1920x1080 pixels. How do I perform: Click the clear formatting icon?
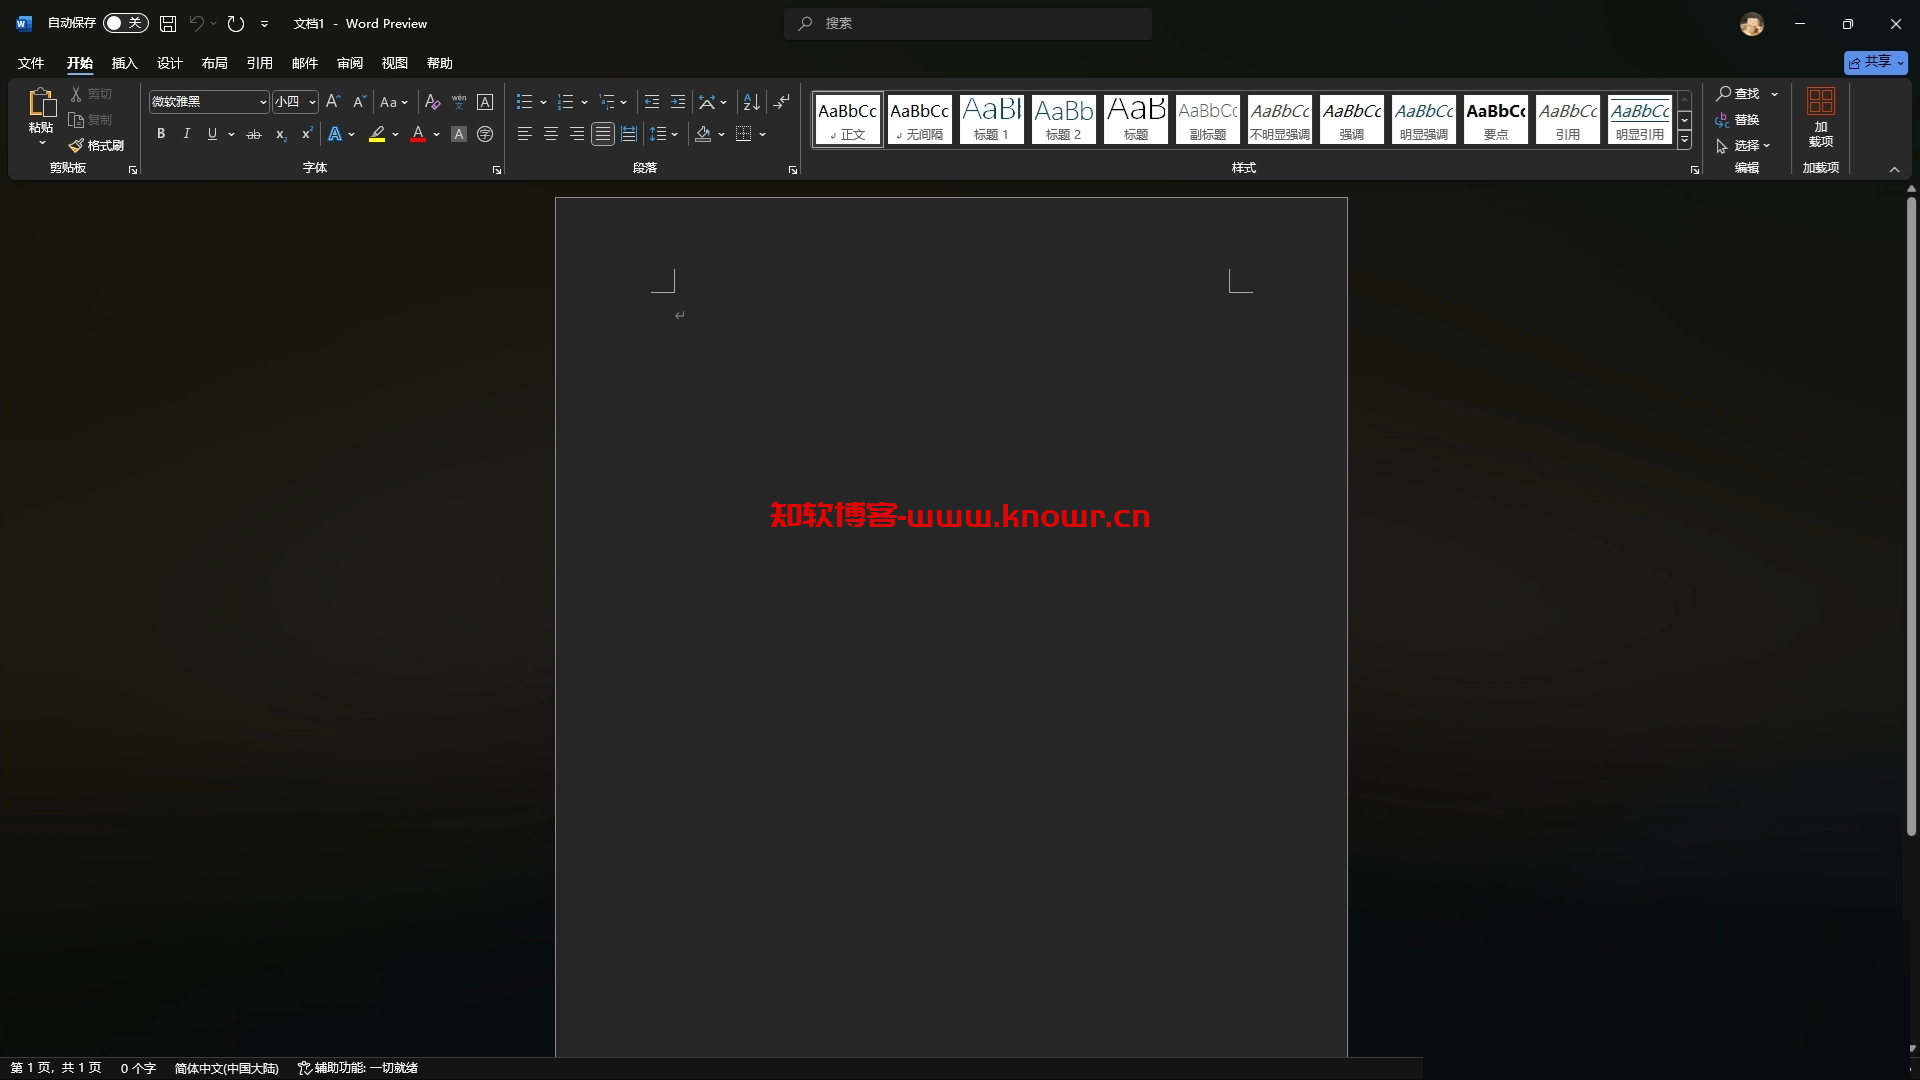click(x=432, y=102)
